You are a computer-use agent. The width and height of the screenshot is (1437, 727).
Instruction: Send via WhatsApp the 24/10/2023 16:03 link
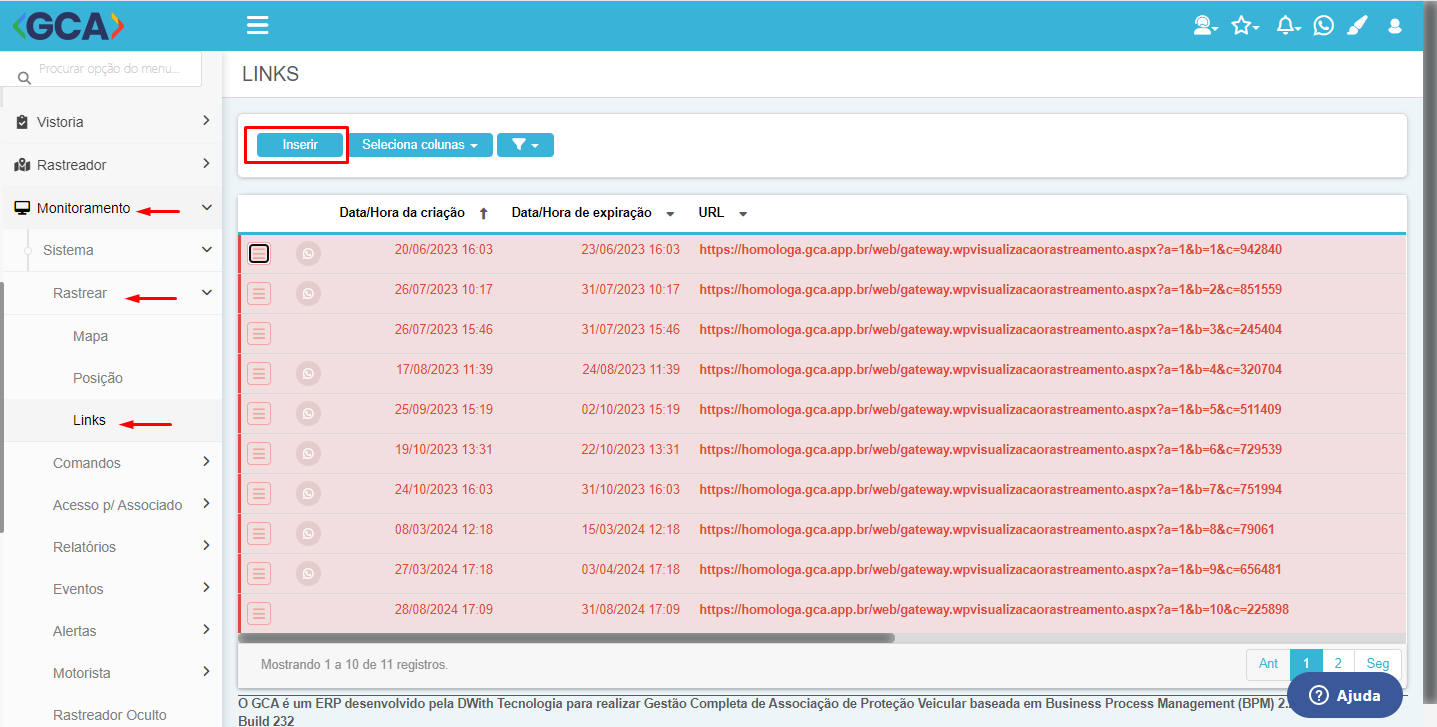[x=309, y=494]
